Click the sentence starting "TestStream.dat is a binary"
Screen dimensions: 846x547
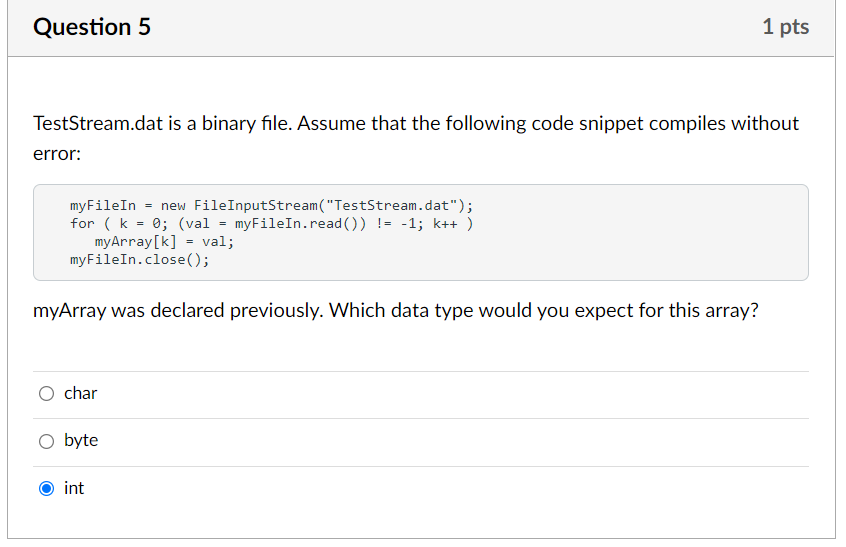[x=415, y=124]
